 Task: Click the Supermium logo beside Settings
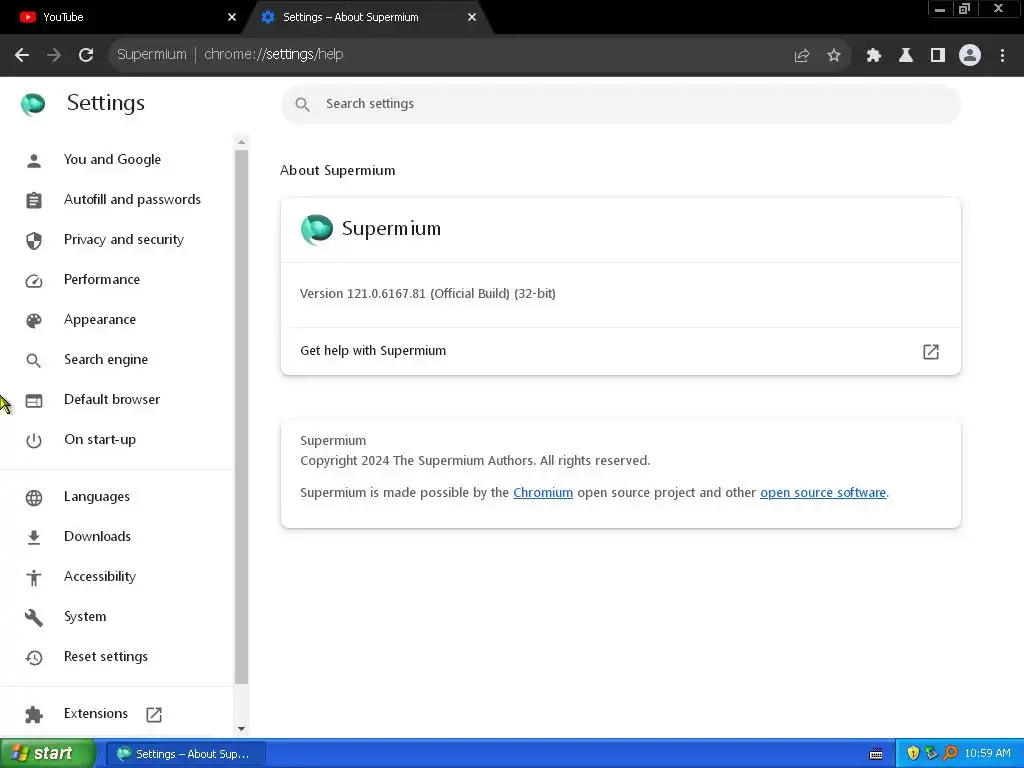click(33, 104)
